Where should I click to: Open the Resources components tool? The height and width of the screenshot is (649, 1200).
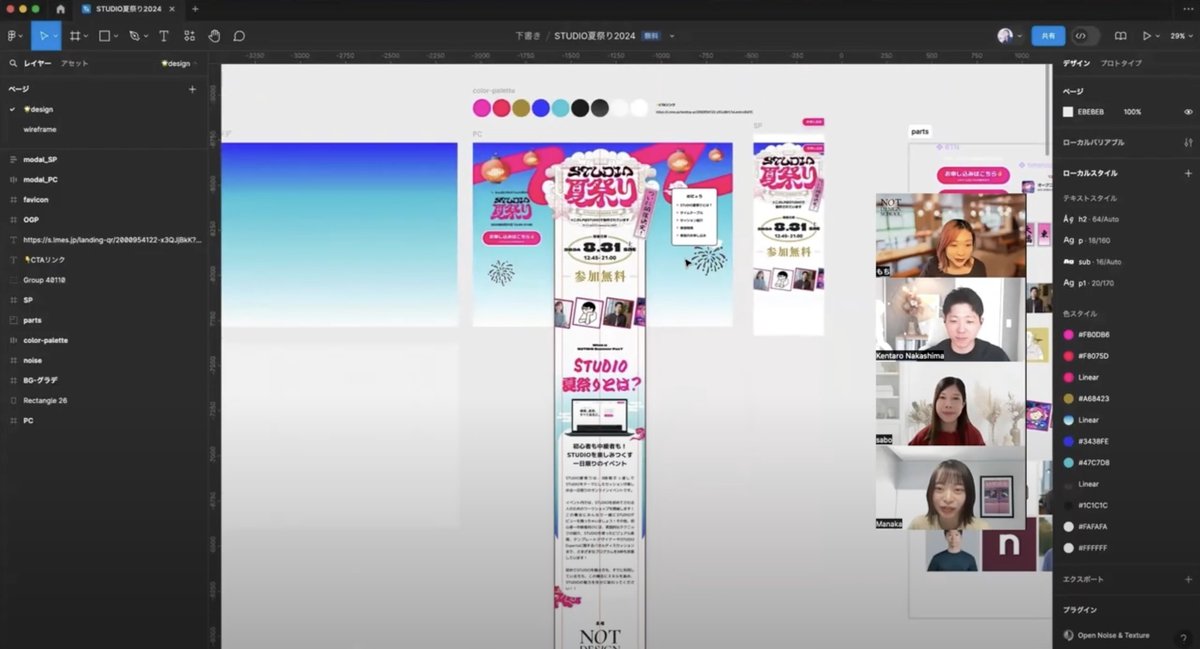click(189, 36)
